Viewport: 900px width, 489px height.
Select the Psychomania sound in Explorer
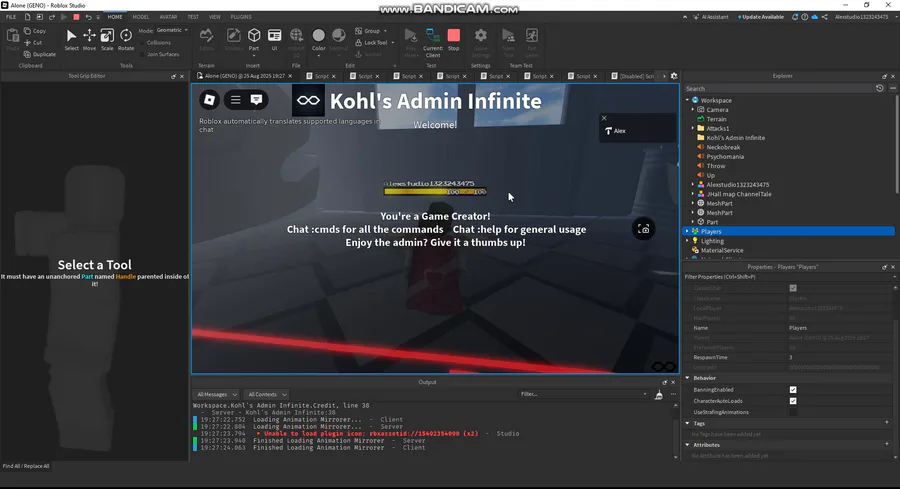pos(724,156)
